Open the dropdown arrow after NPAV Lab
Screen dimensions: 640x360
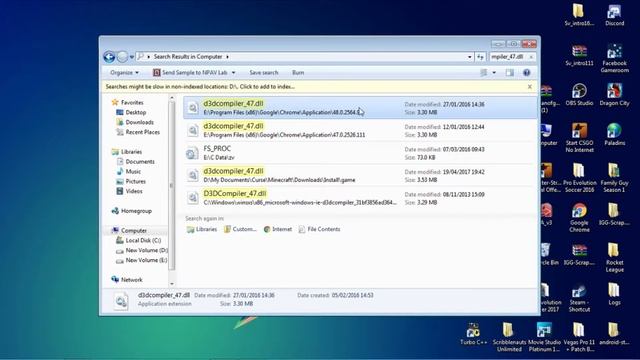point(233,73)
